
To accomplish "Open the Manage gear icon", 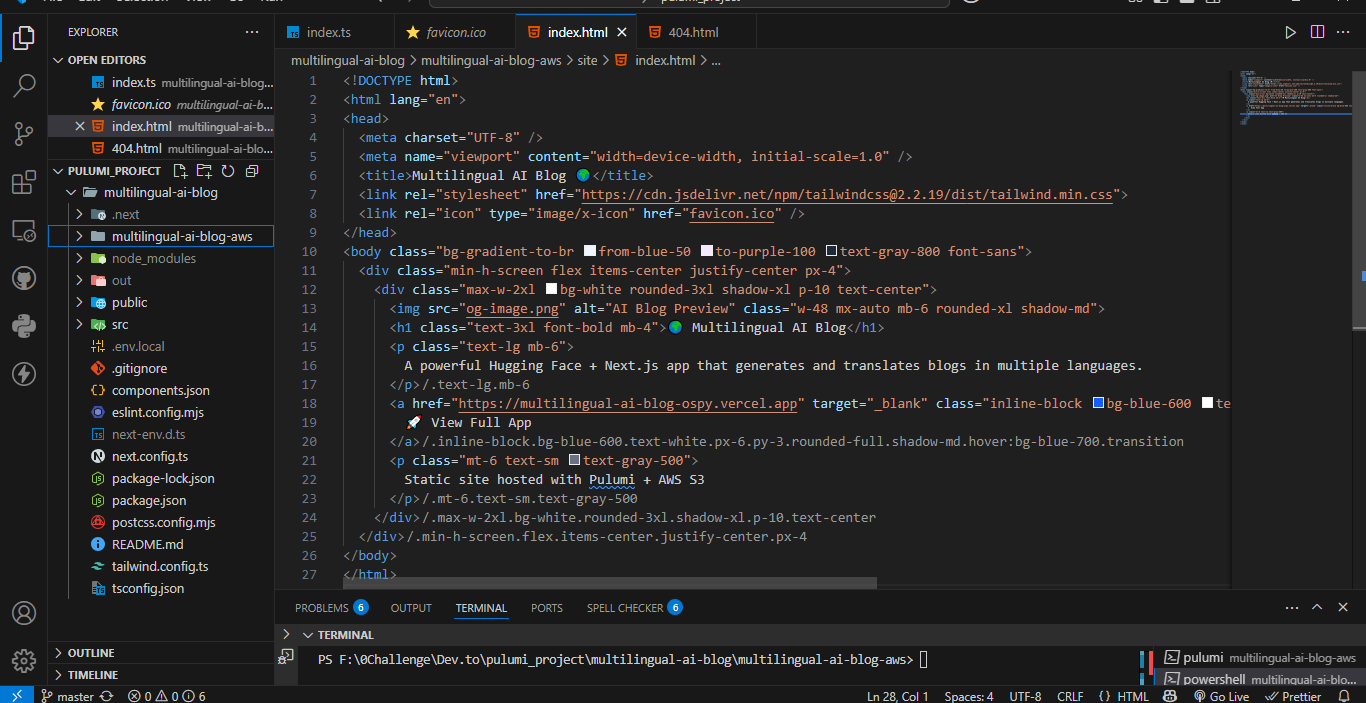I will 24,661.
